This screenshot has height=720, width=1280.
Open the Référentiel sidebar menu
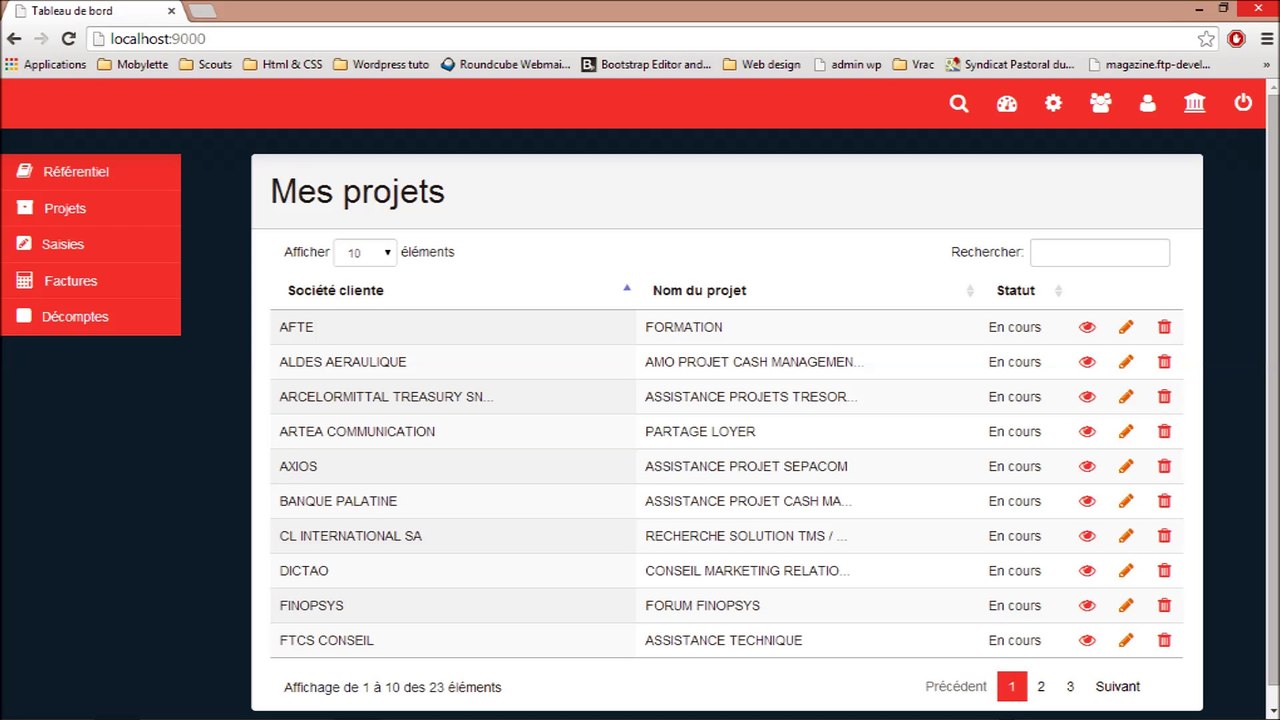91,172
